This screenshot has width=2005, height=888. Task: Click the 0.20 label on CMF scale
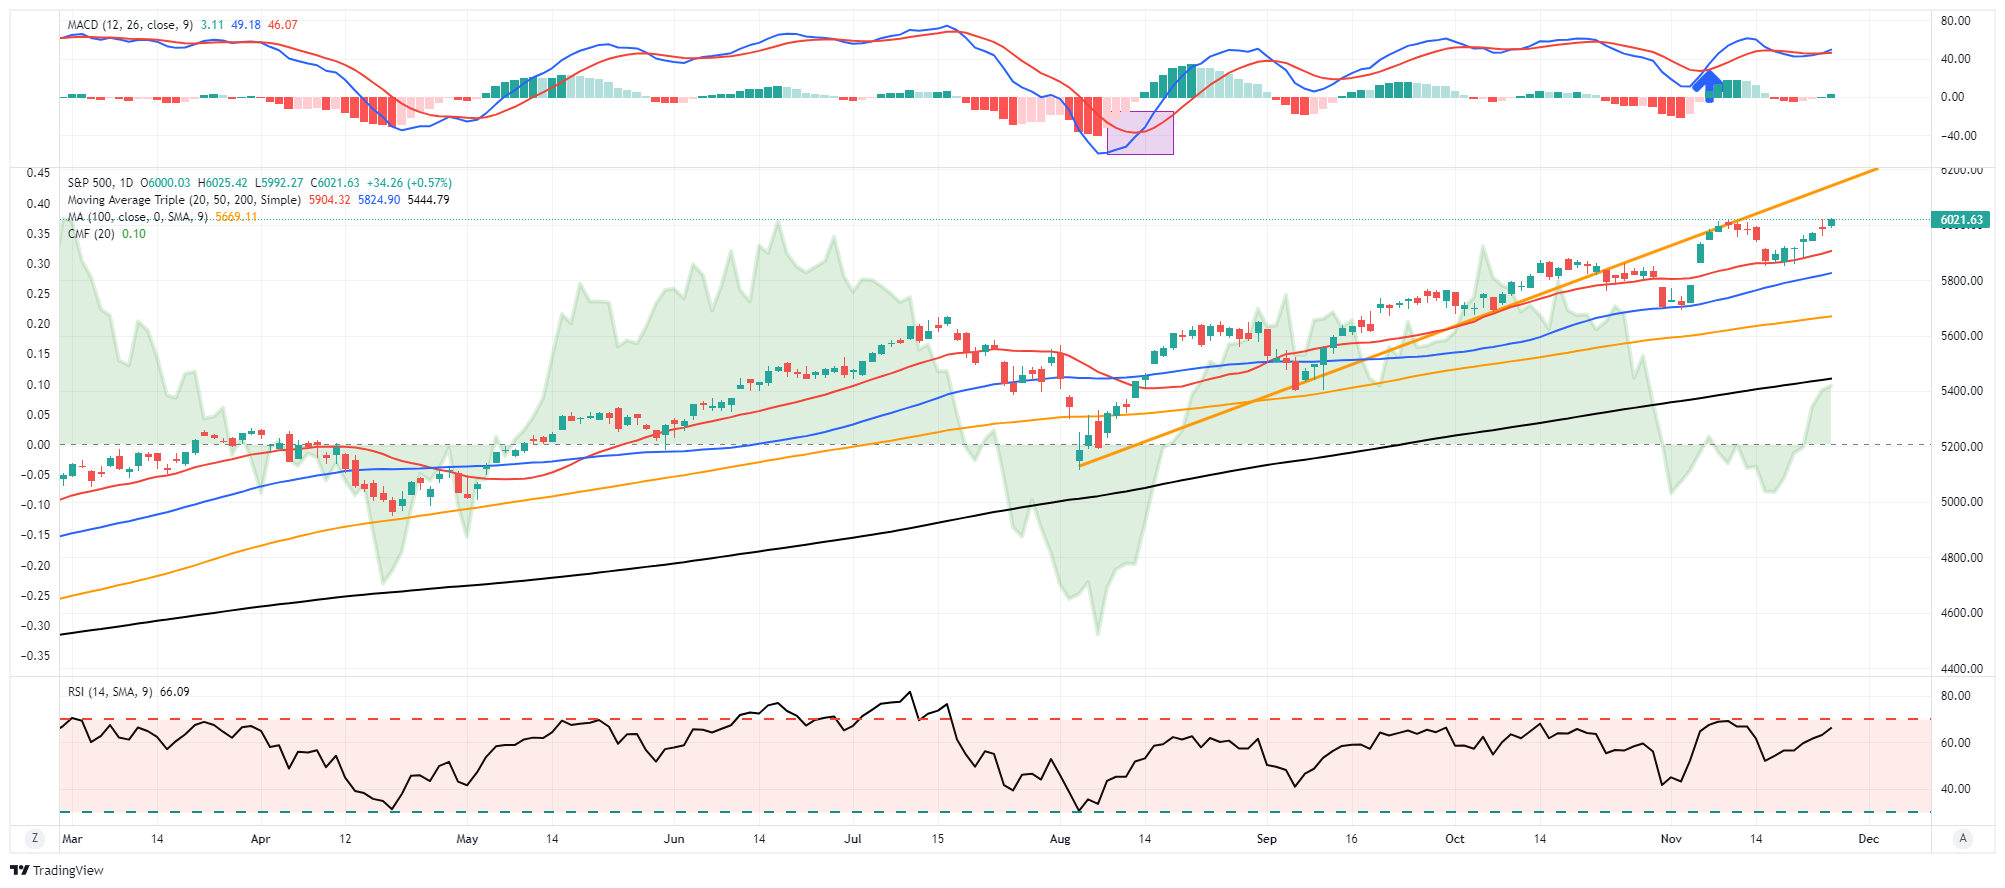[x=38, y=324]
